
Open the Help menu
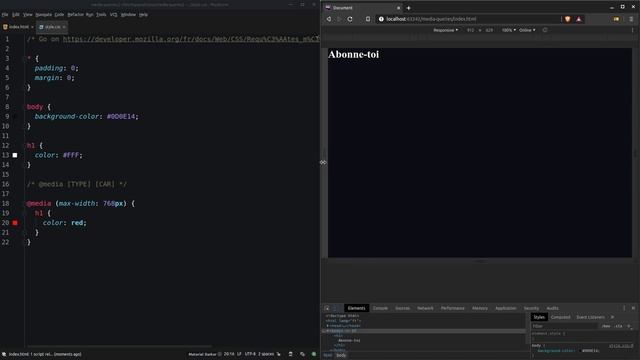143,15
